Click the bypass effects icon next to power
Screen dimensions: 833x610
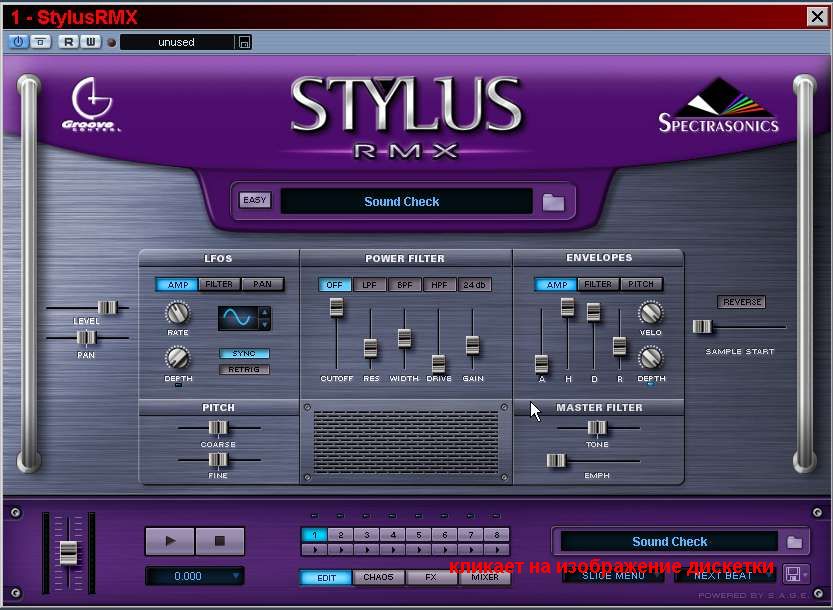(x=40, y=41)
